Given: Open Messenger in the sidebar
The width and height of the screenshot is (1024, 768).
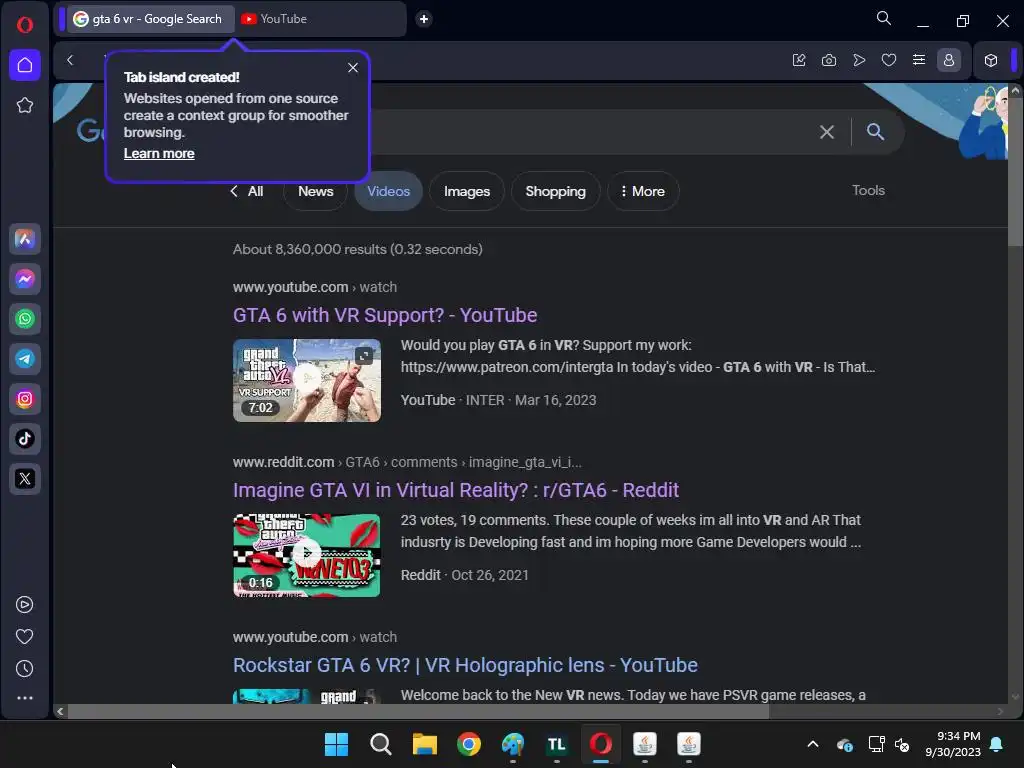Looking at the screenshot, I should (25, 279).
